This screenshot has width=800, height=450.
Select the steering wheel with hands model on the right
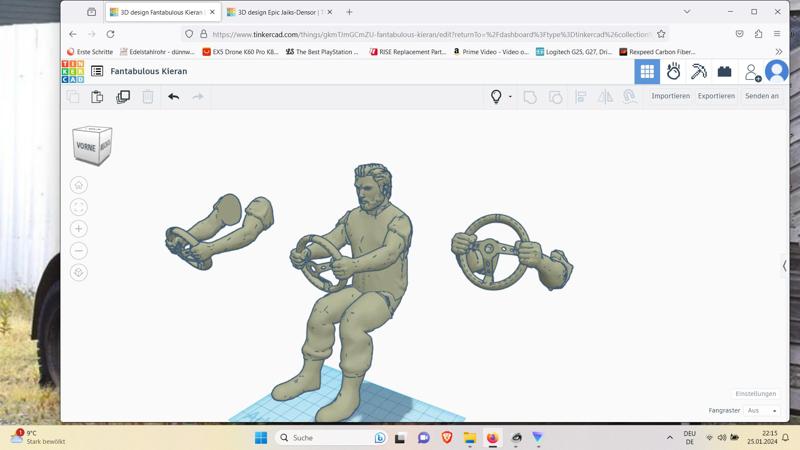(512, 252)
